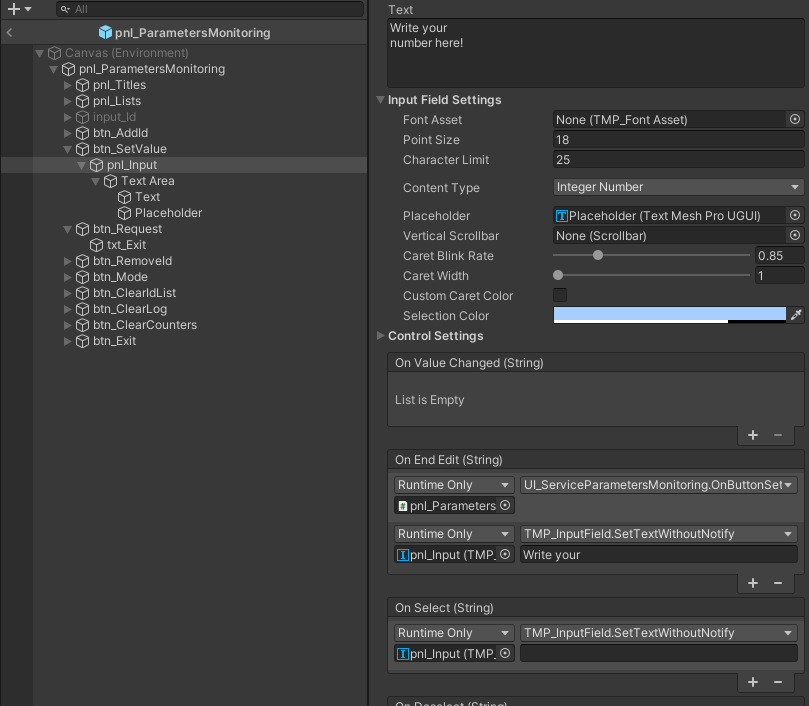This screenshot has width=809, height=706.
Task: Collapse the Text Area node
Action: [95, 181]
